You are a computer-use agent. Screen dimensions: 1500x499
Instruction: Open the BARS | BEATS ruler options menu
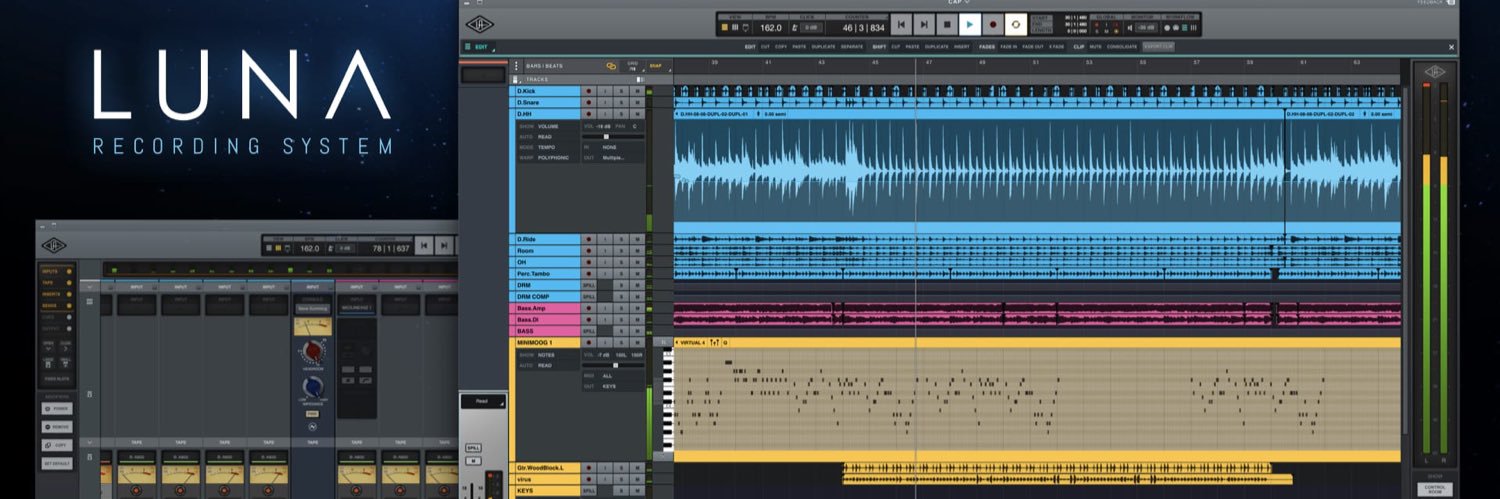click(x=517, y=66)
